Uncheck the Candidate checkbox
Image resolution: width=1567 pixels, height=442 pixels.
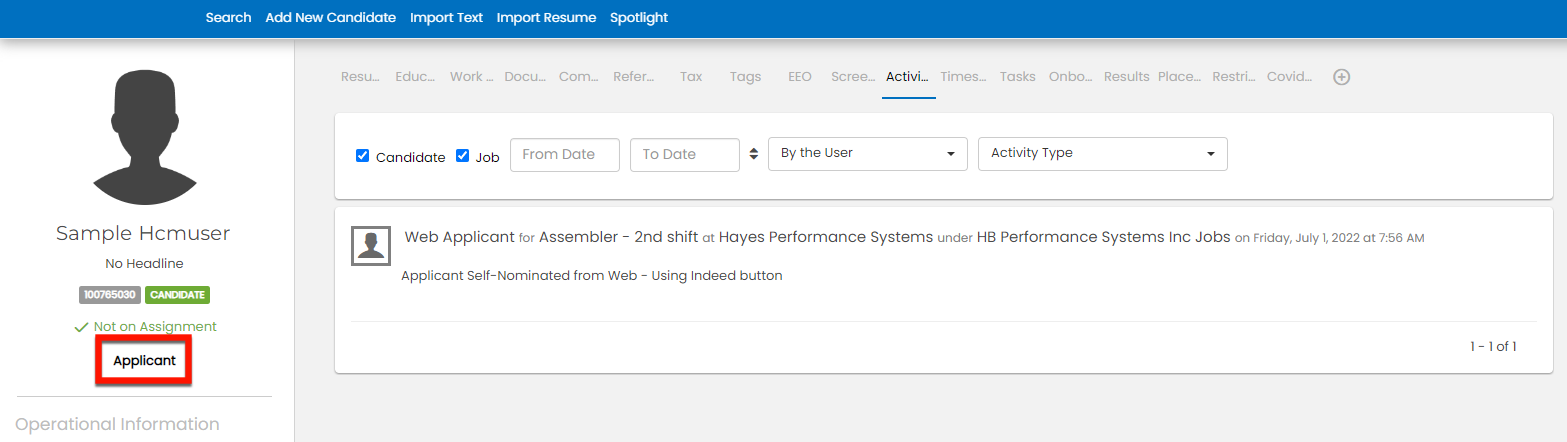(363, 156)
